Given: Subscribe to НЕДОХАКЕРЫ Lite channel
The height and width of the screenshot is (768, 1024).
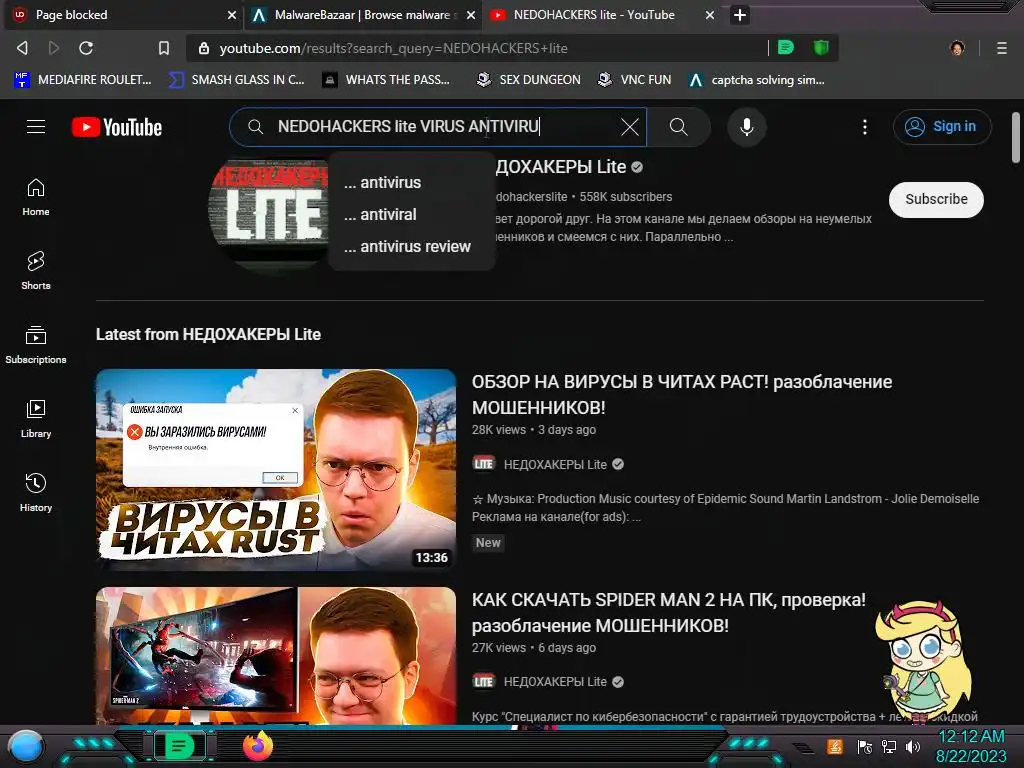Looking at the screenshot, I should pos(936,199).
